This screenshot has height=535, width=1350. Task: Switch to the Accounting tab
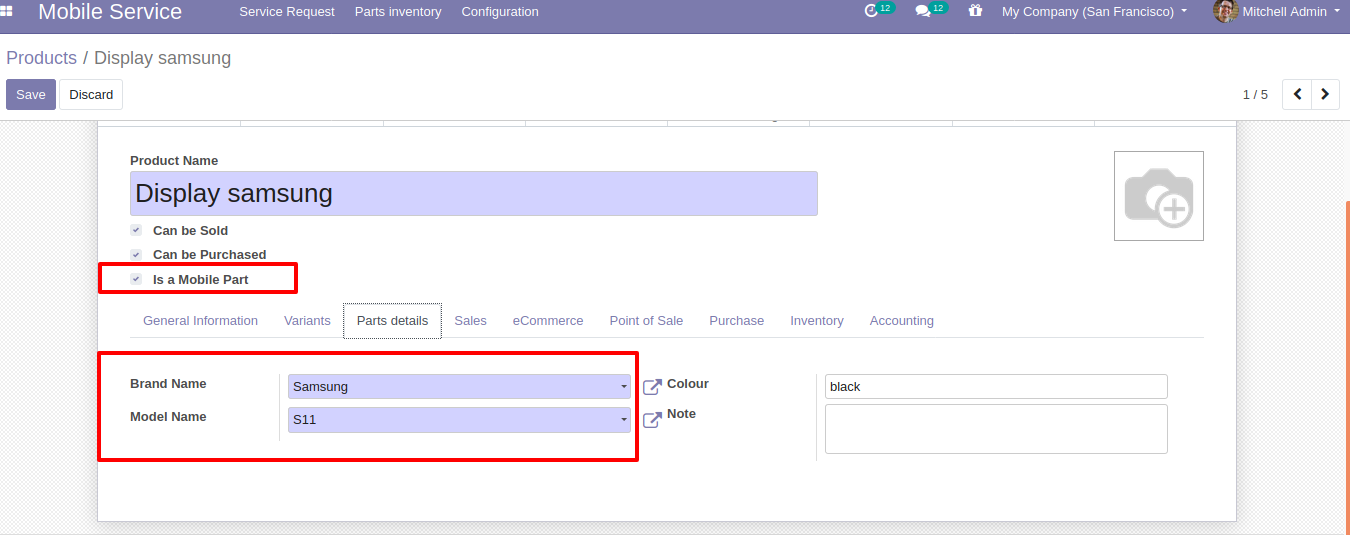[902, 321]
